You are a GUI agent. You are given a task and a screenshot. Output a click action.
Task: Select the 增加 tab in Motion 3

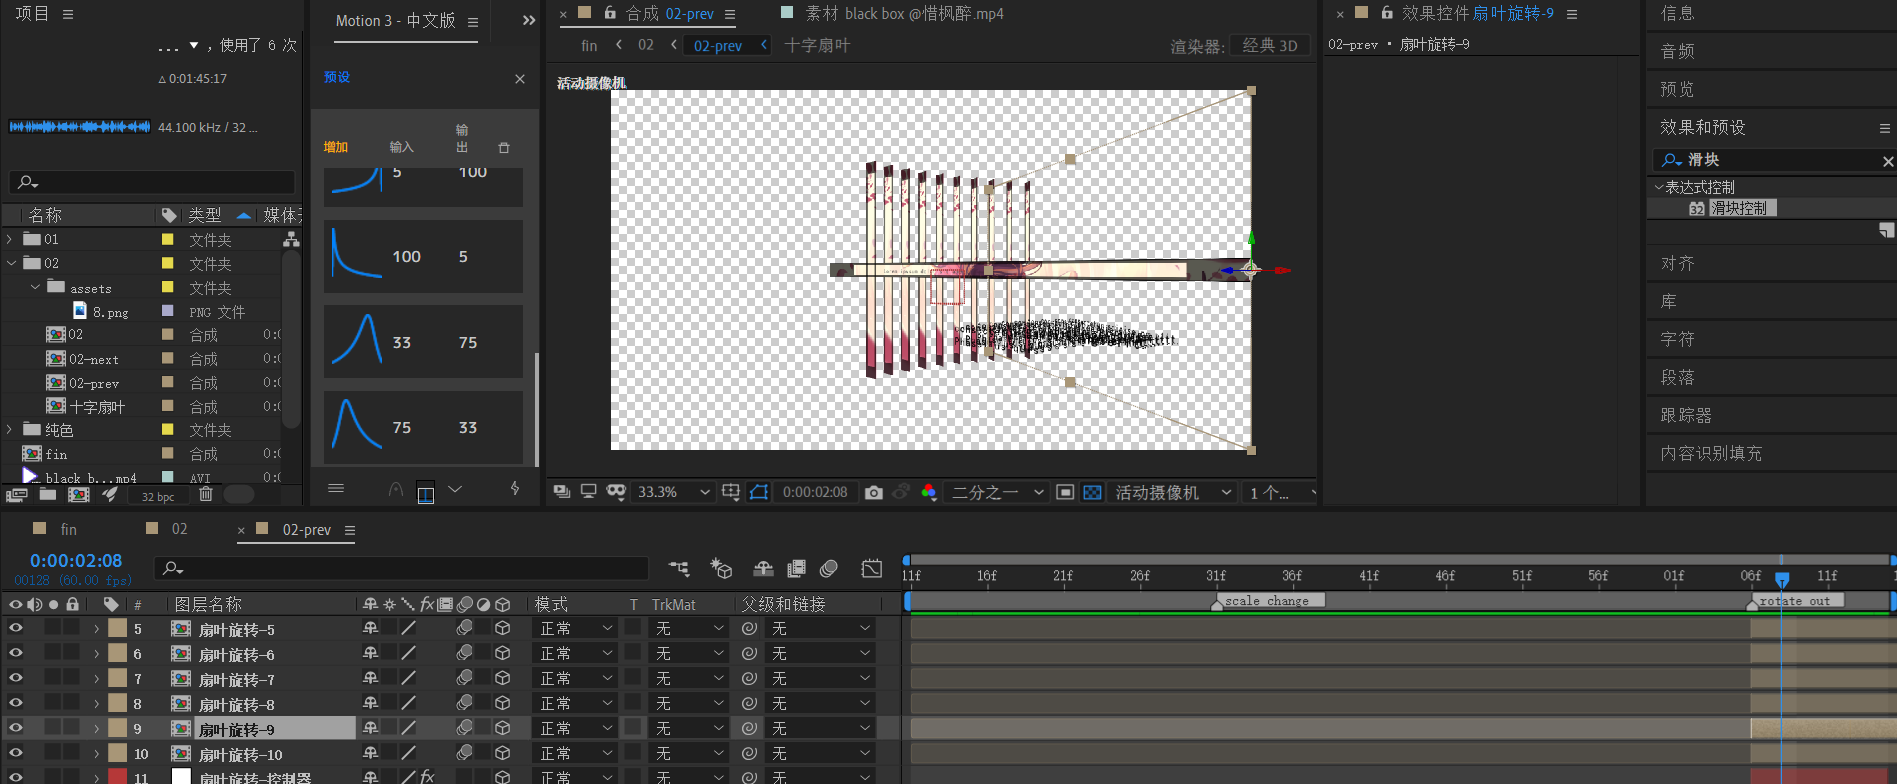click(335, 147)
